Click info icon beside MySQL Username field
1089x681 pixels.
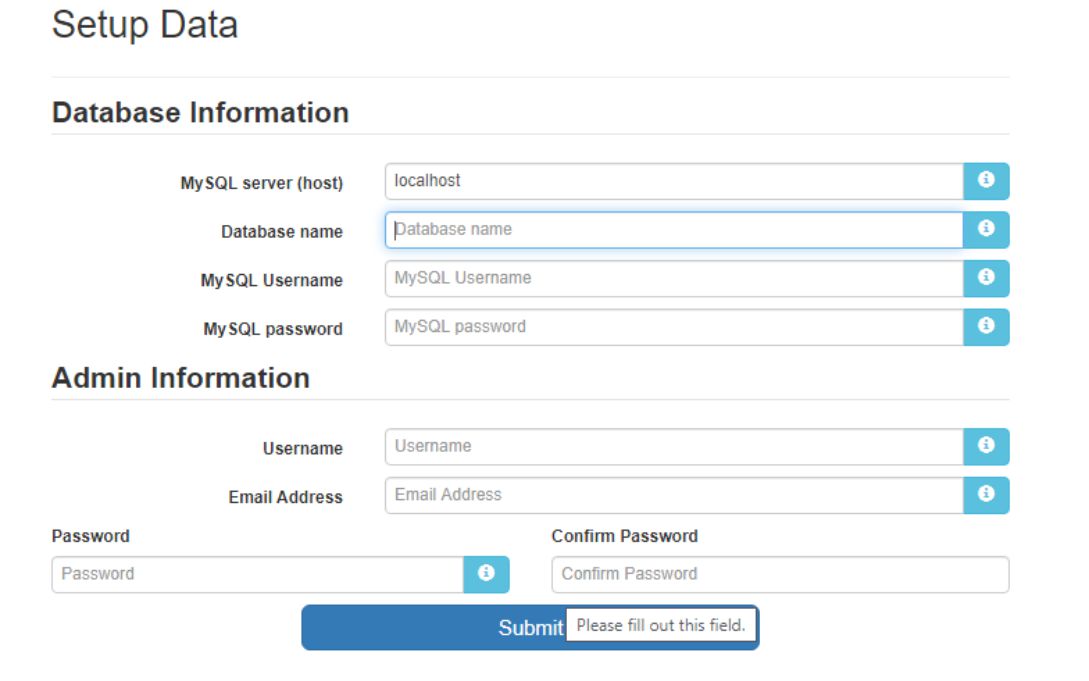point(986,278)
